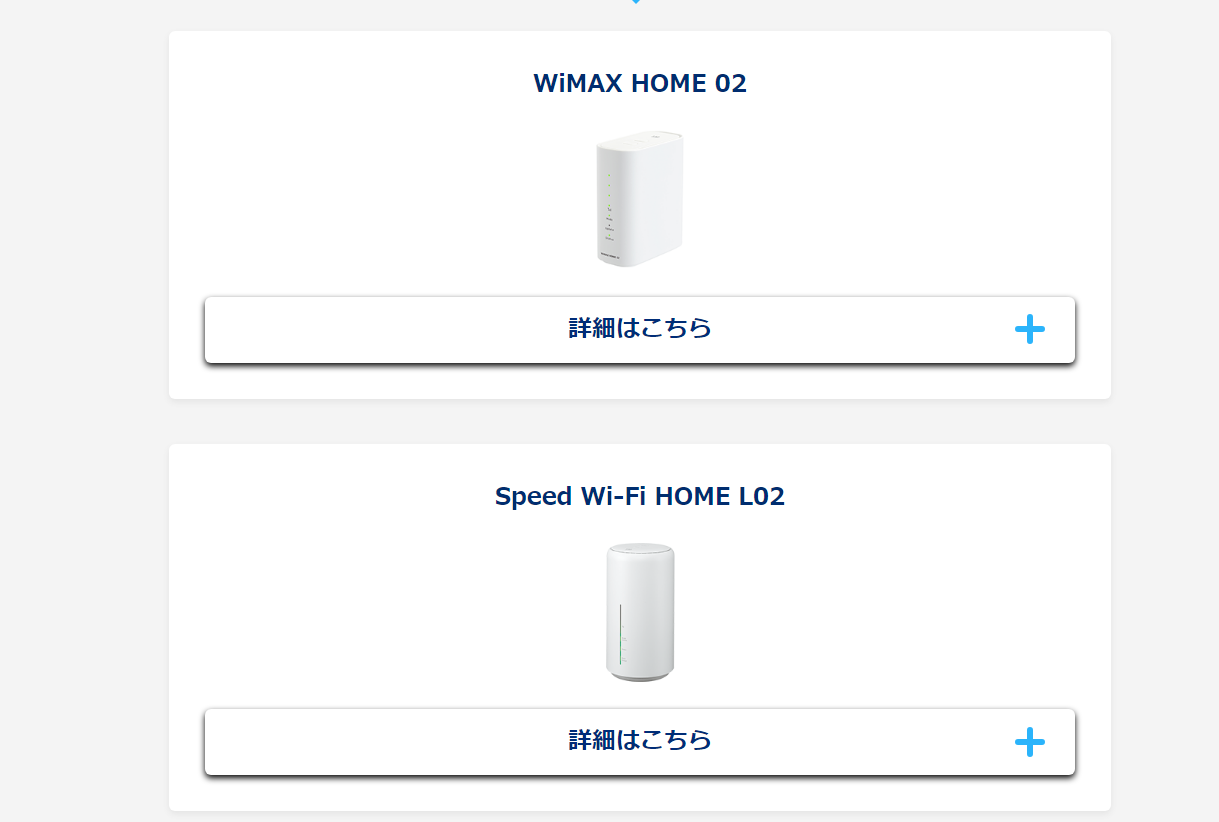
Task: Expand the WiMAX HOME 02 詳細はこちら panel
Action: click(640, 329)
